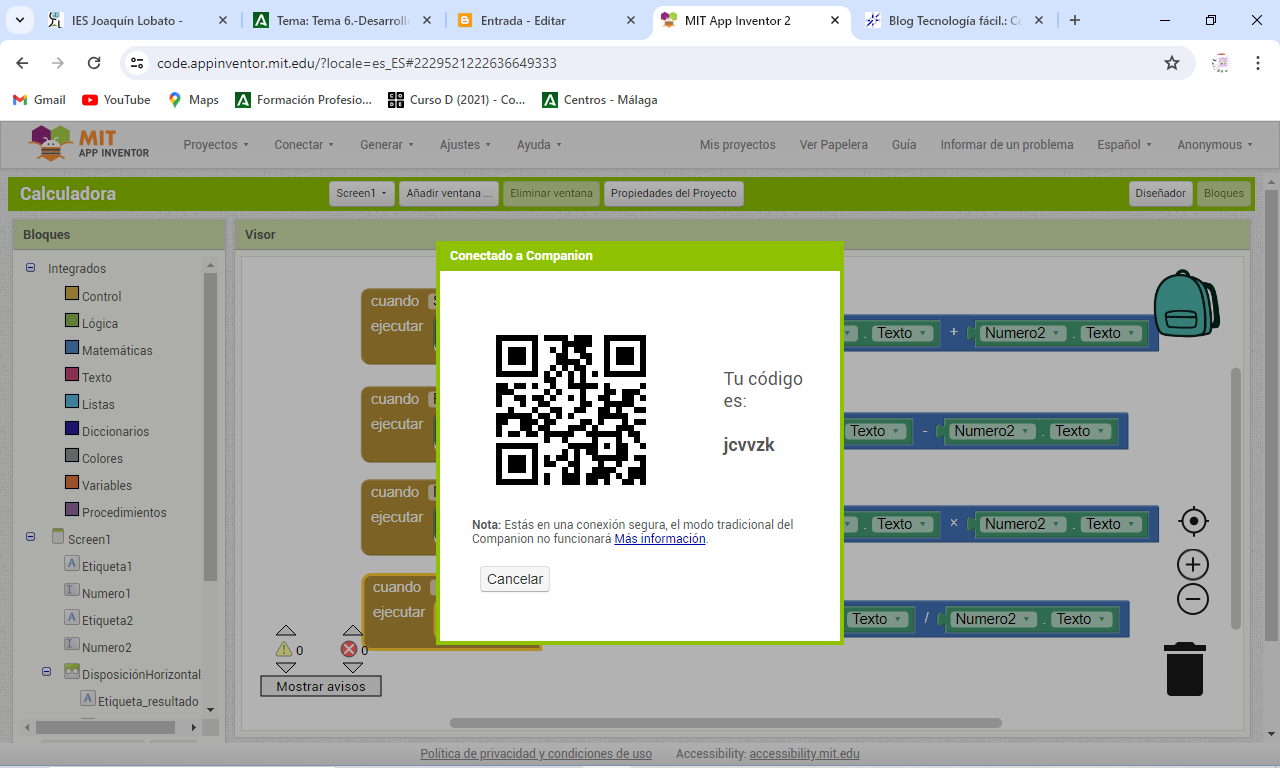Cancel the Companion connection dialog
The width and height of the screenshot is (1280, 768).
coord(515,579)
